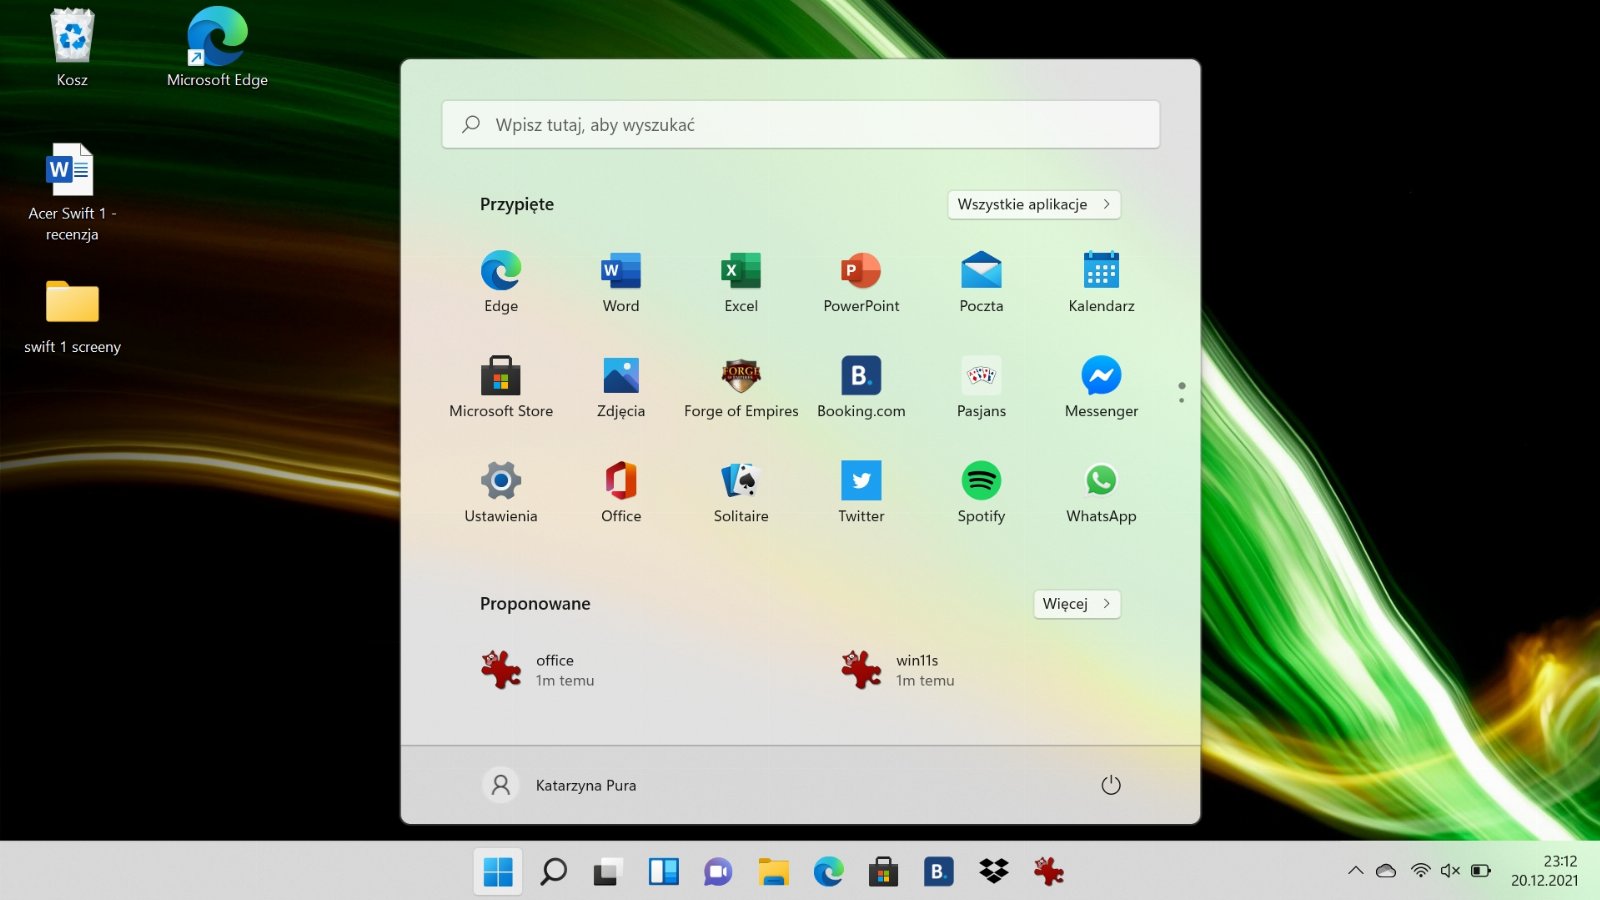Click the Windows Start button in taskbar
This screenshot has width=1600, height=900.
[x=498, y=872]
